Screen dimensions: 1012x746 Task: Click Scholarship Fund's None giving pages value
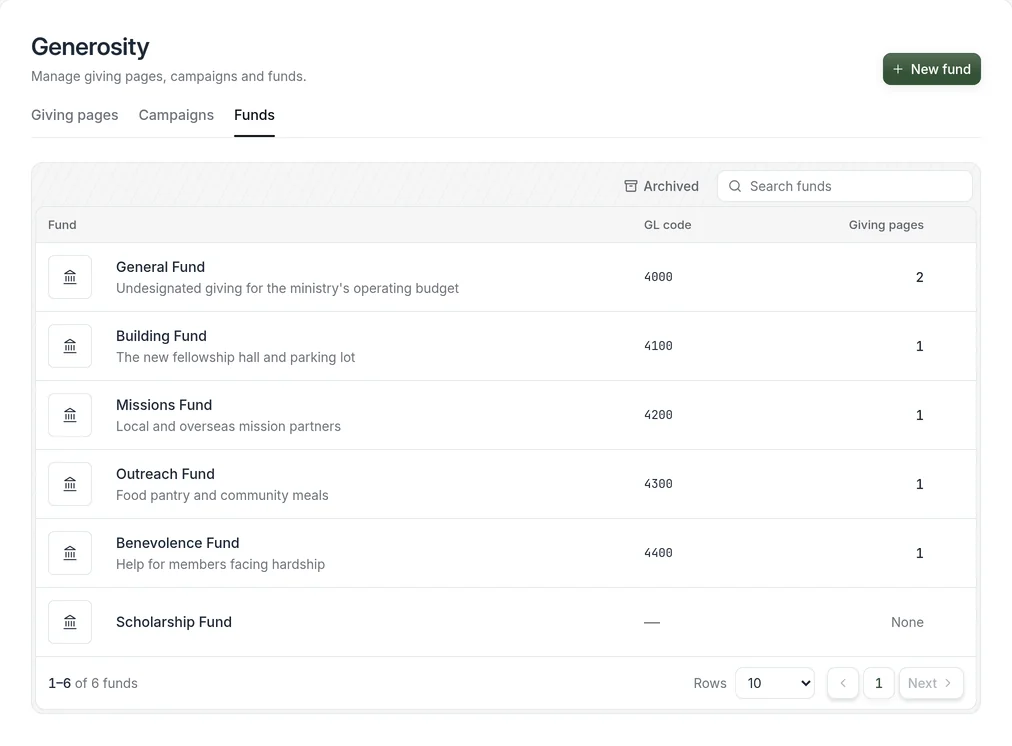(x=907, y=623)
